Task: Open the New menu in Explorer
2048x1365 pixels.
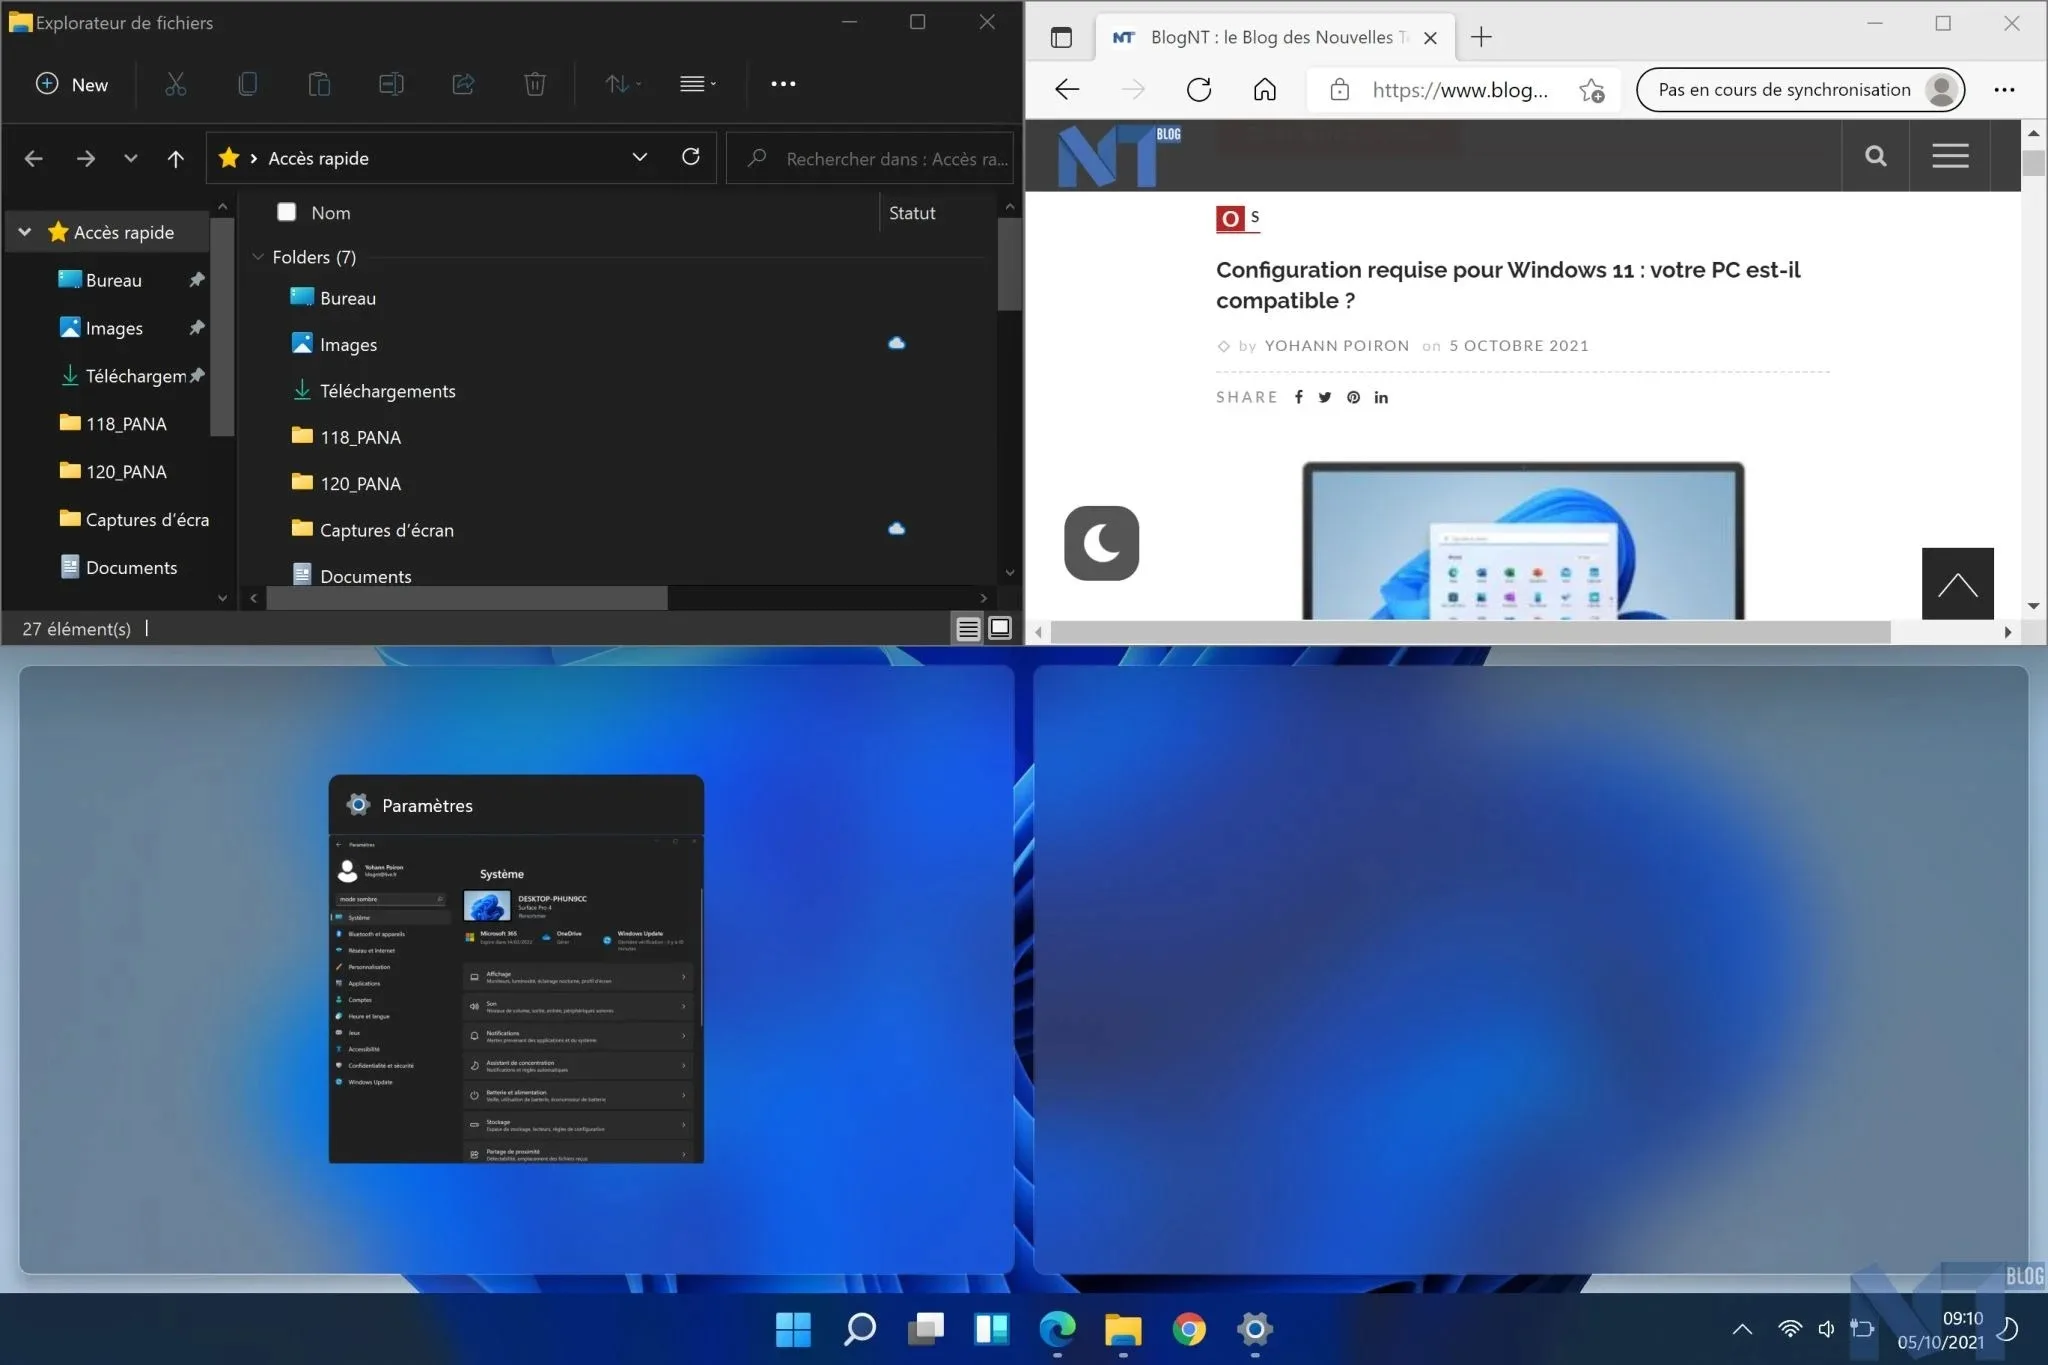Action: pos(72,84)
